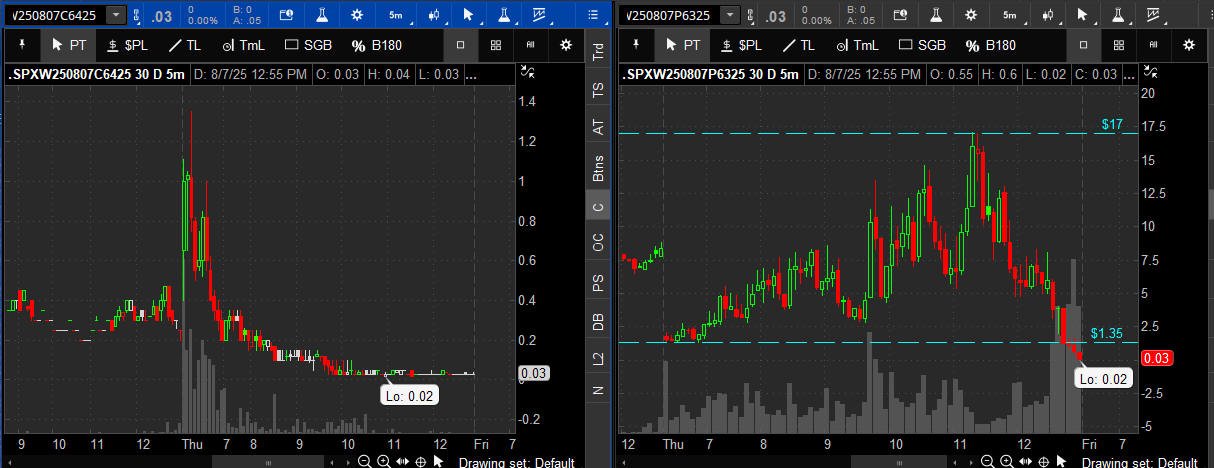Open chart style candlestick dropdown in left chart

coord(434,15)
